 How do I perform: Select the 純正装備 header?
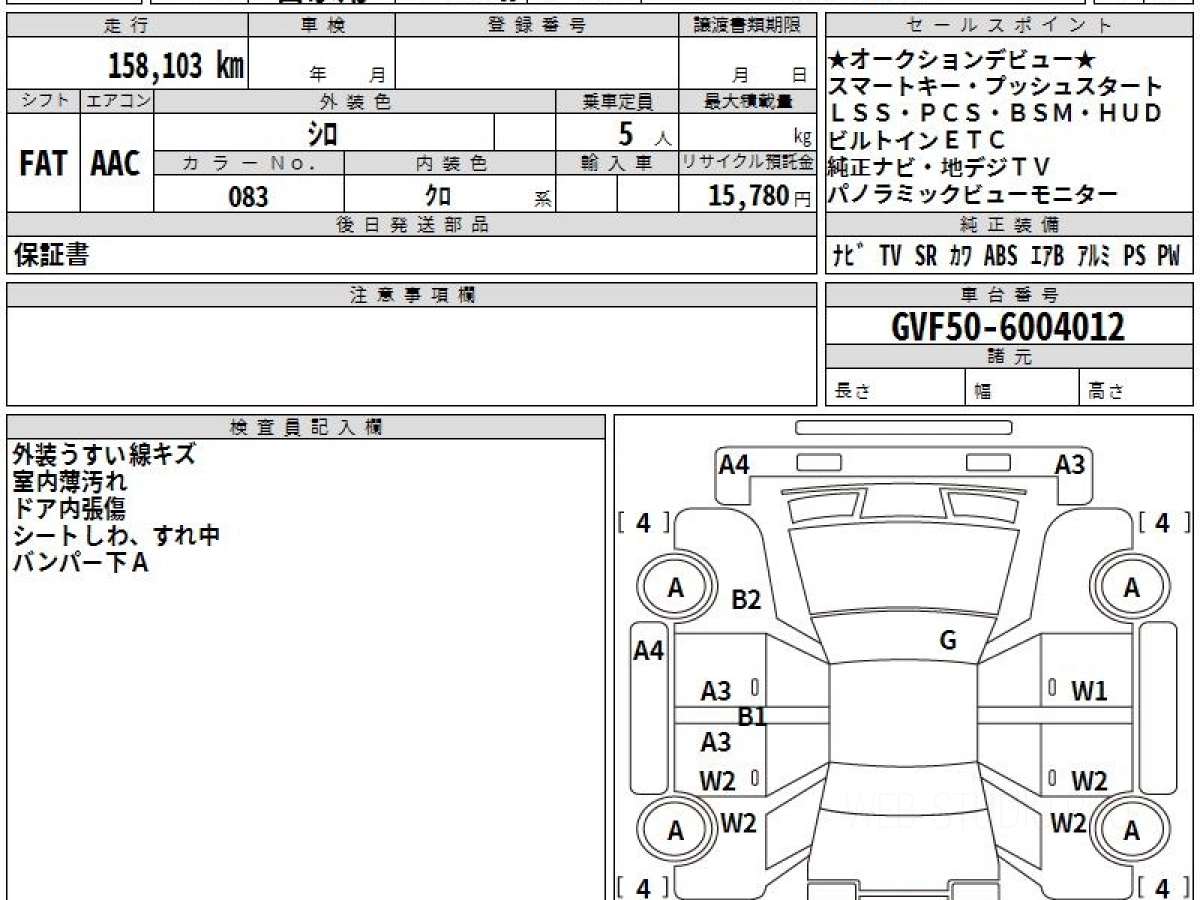click(x=1009, y=225)
